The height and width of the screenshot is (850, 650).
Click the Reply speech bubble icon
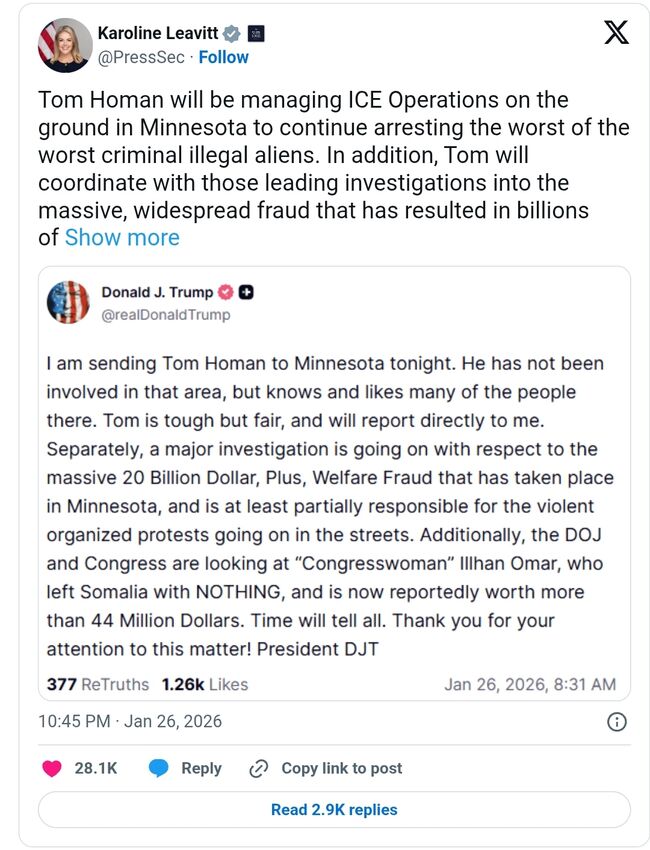tap(158, 768)
